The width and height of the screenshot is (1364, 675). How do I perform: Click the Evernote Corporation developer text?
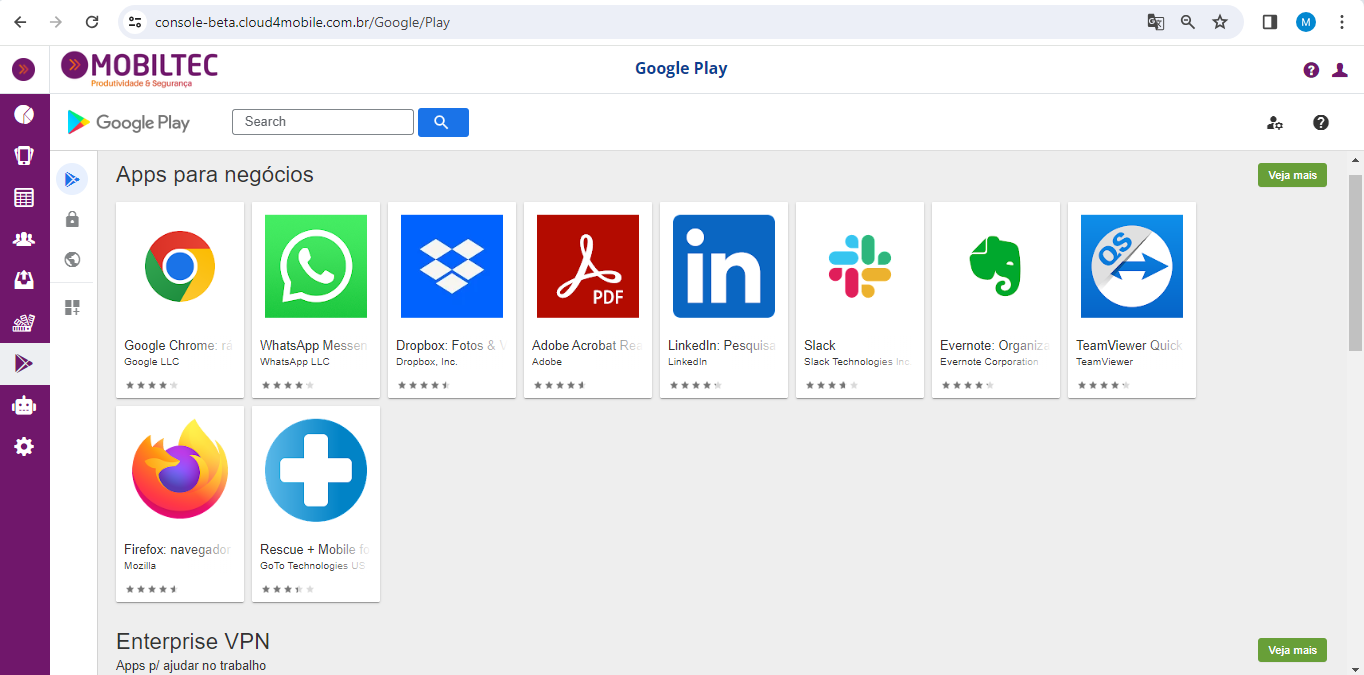pyautogui.click(x=990, y=362)
